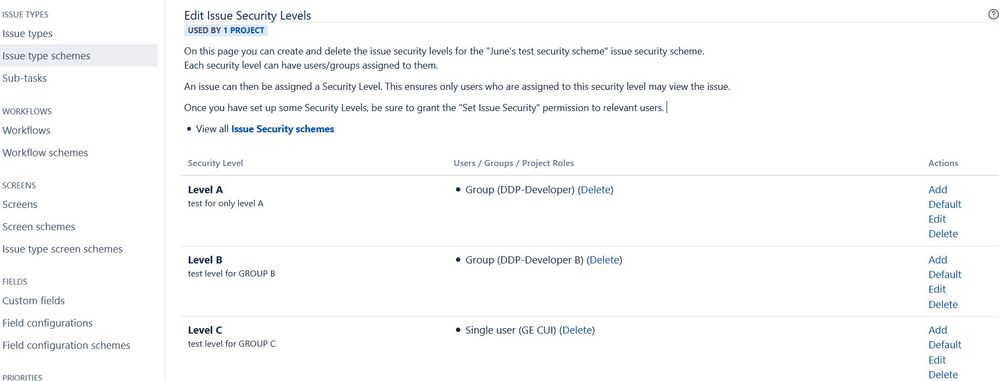Select Issue type schemes sidebar item
Viewport: 999px width, 381px height.
[x=47, y=56]
